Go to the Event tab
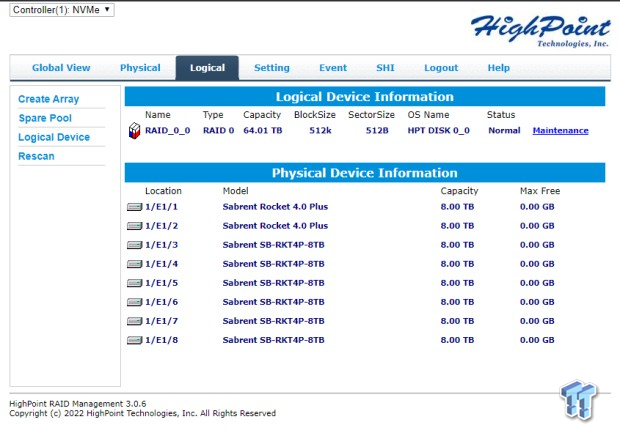 coord(333,68)
